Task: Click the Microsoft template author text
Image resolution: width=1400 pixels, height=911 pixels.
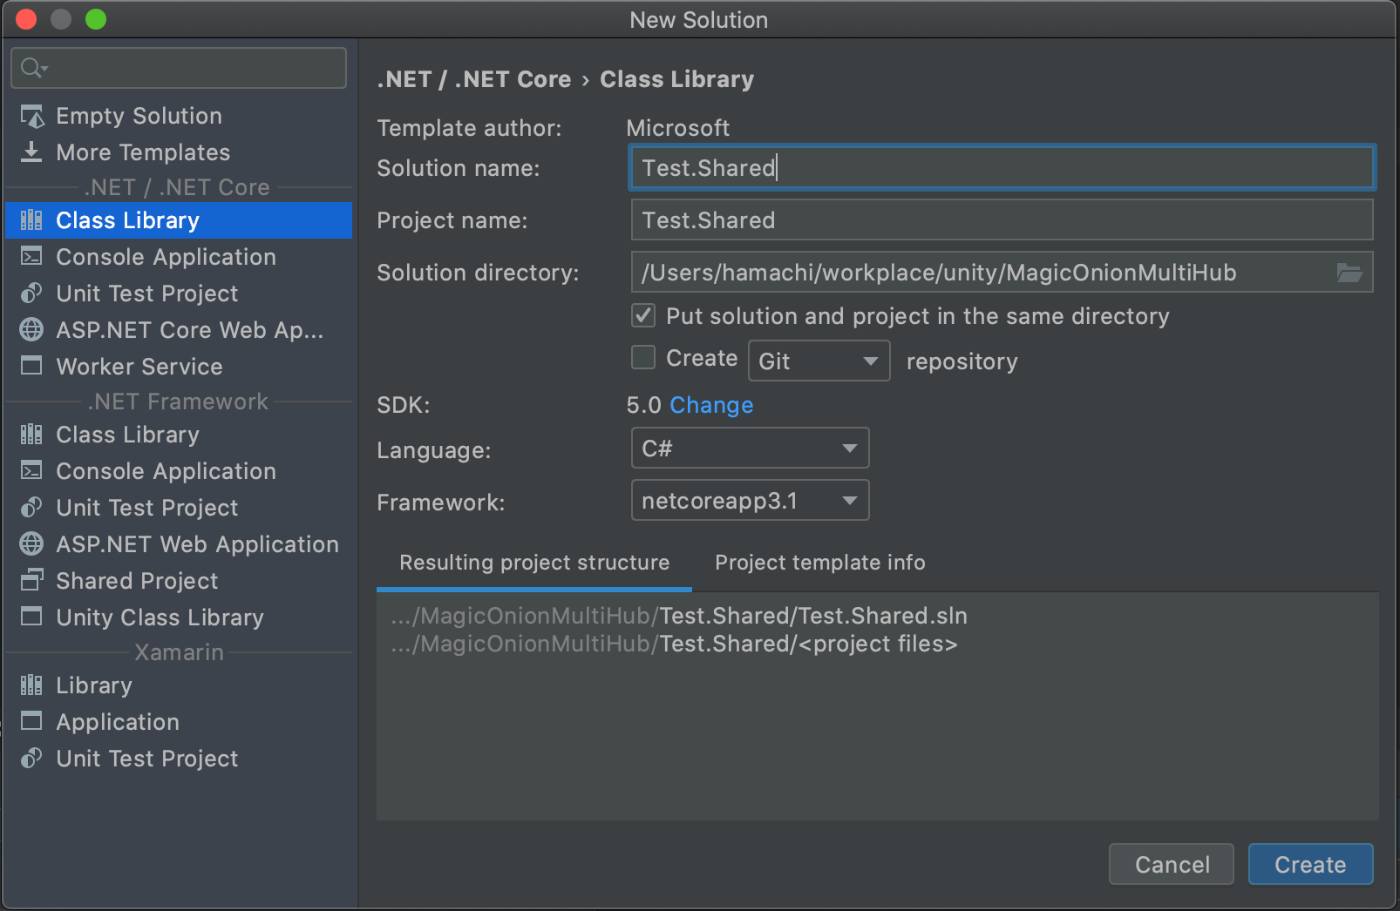Action: pos(677,128)
